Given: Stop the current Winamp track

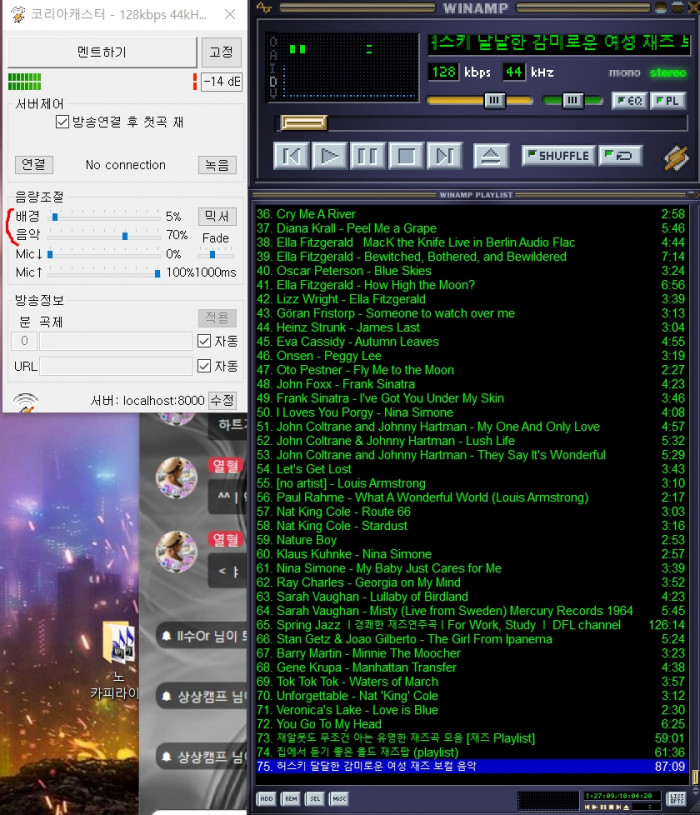Looking at the screenshot, I should tap(406, 155).
